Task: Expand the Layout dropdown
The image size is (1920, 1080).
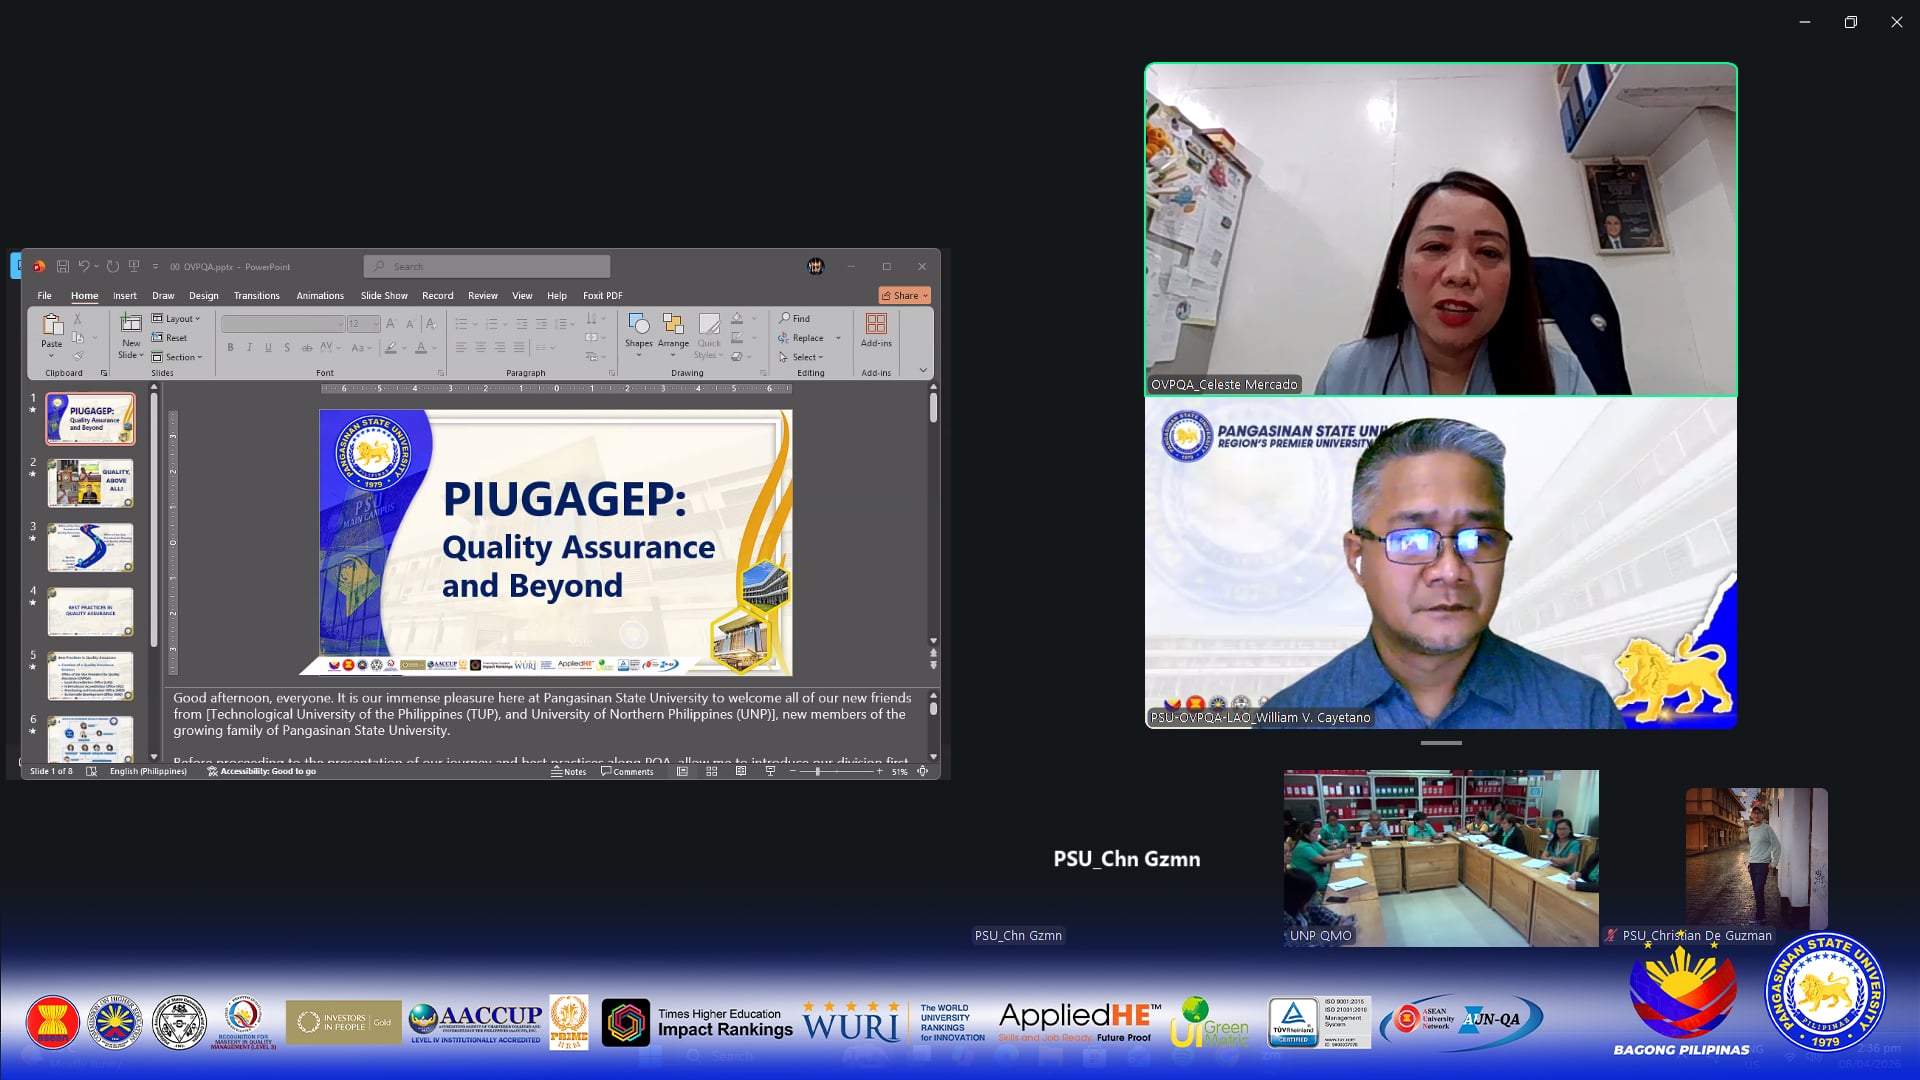Action: click(x=176, y=319)
